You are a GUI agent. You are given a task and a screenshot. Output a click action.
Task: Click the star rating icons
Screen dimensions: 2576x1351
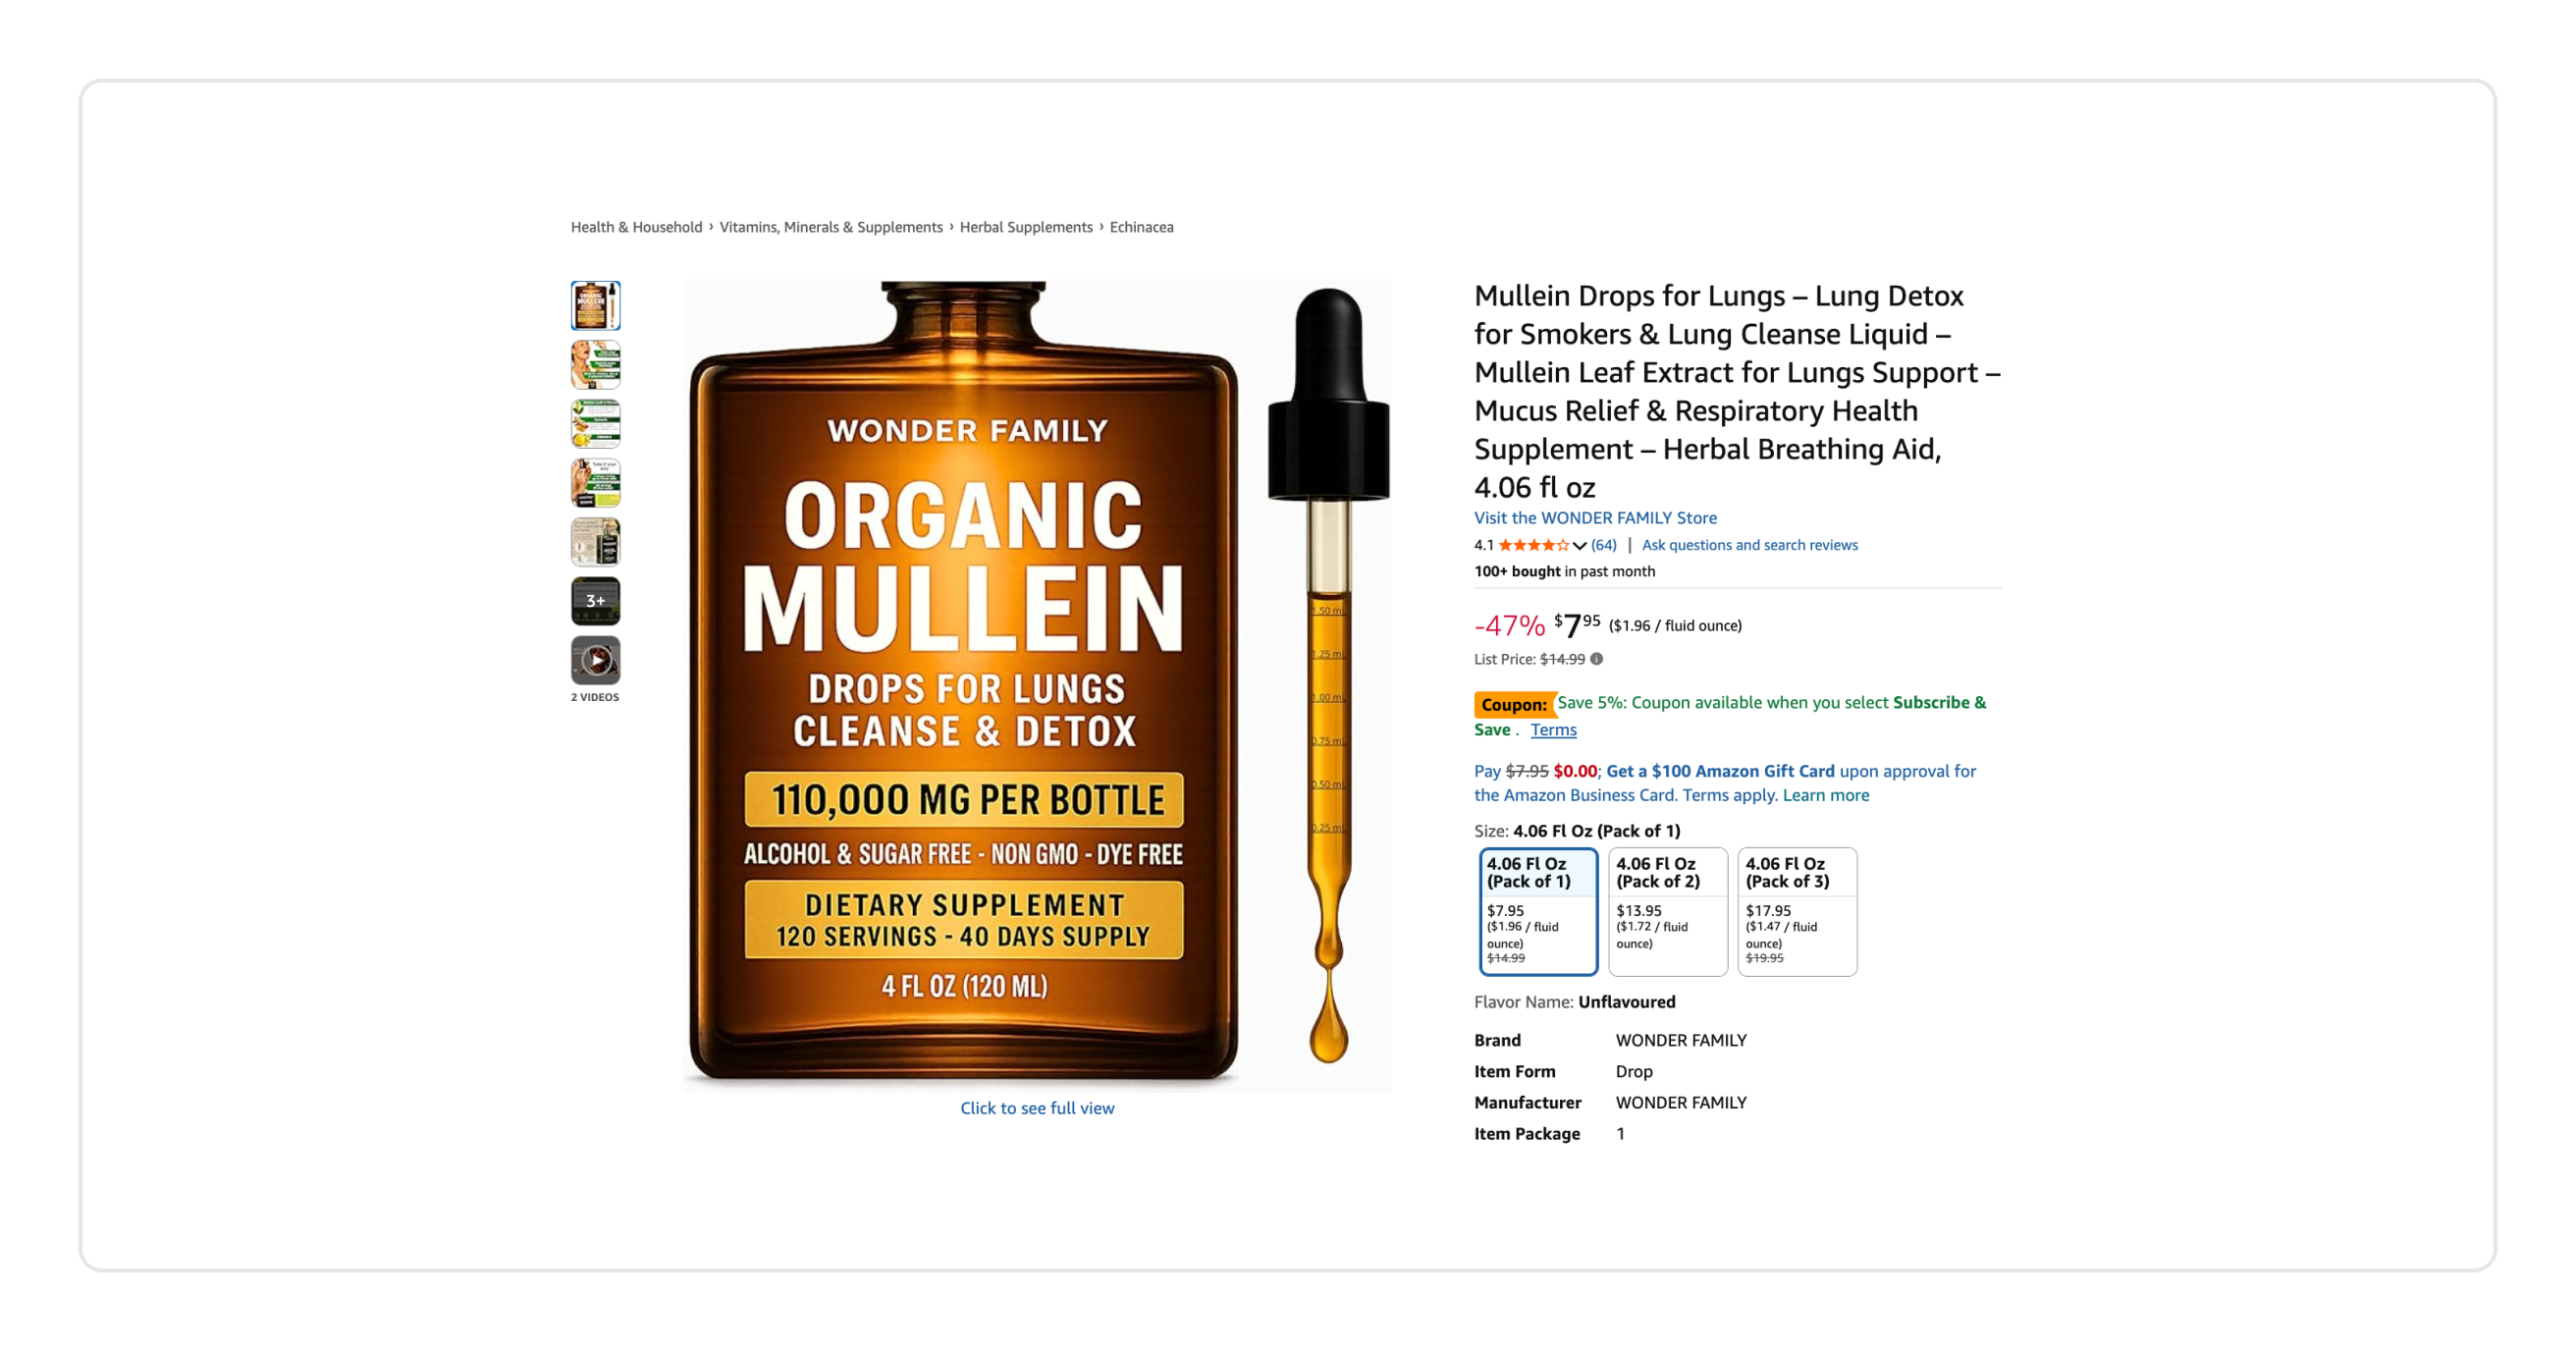click(1534, 545)
